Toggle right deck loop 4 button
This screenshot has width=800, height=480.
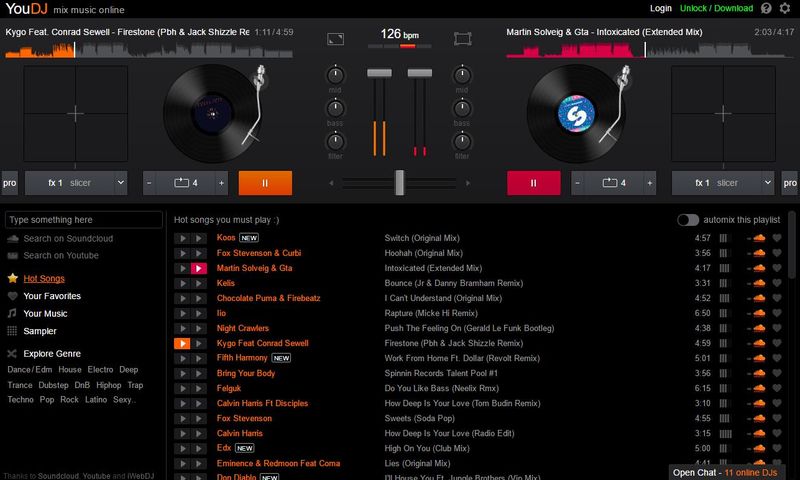[614, 183]
